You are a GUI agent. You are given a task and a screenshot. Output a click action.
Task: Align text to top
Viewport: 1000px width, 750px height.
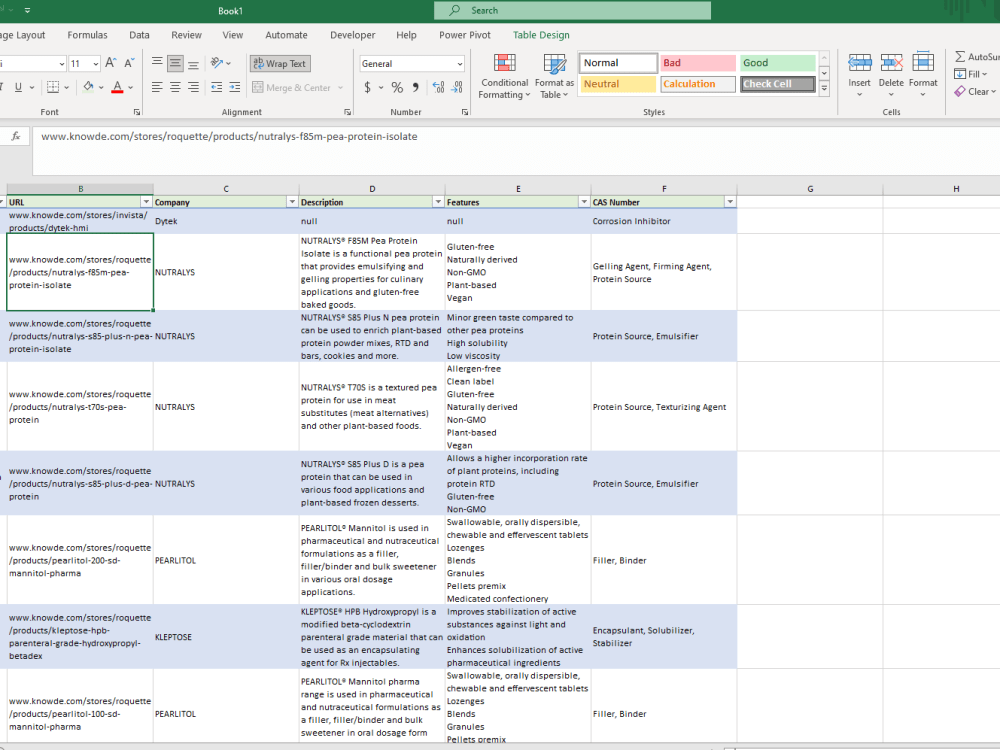pos(157,63)
